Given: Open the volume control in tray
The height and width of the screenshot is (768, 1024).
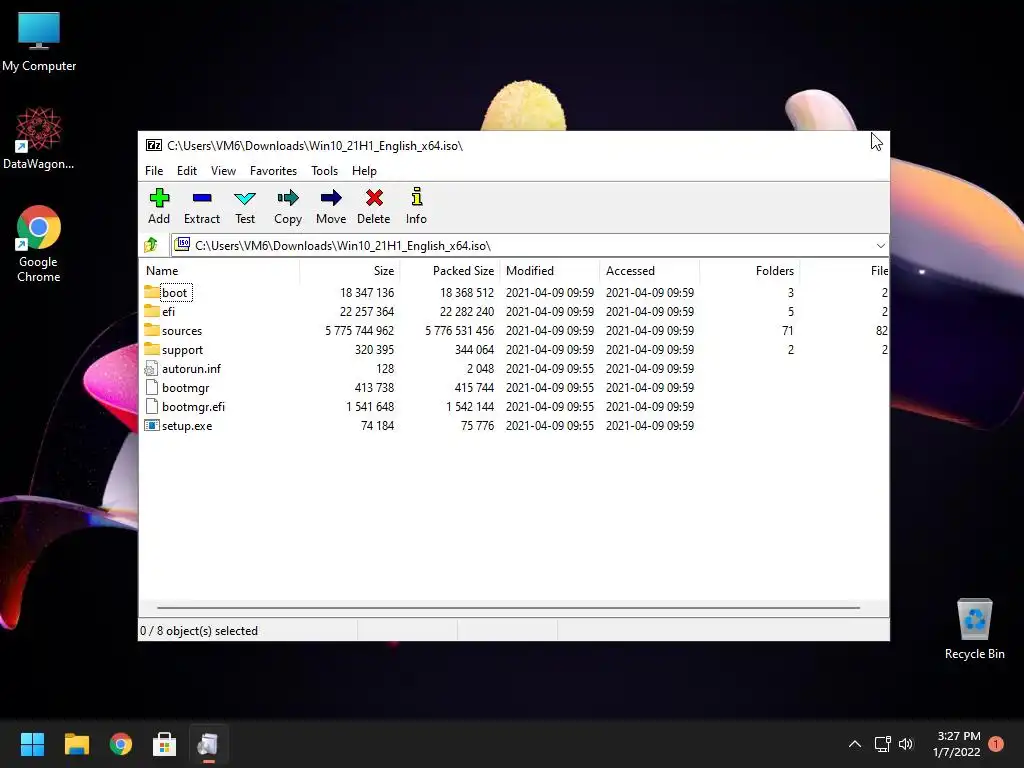Looking at the screenshot, I should (x=906, y=744).
